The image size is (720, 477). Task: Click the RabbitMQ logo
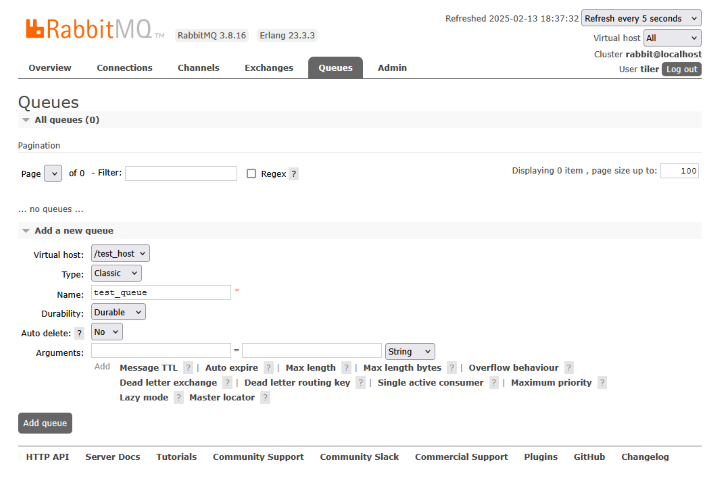point(95,29)
